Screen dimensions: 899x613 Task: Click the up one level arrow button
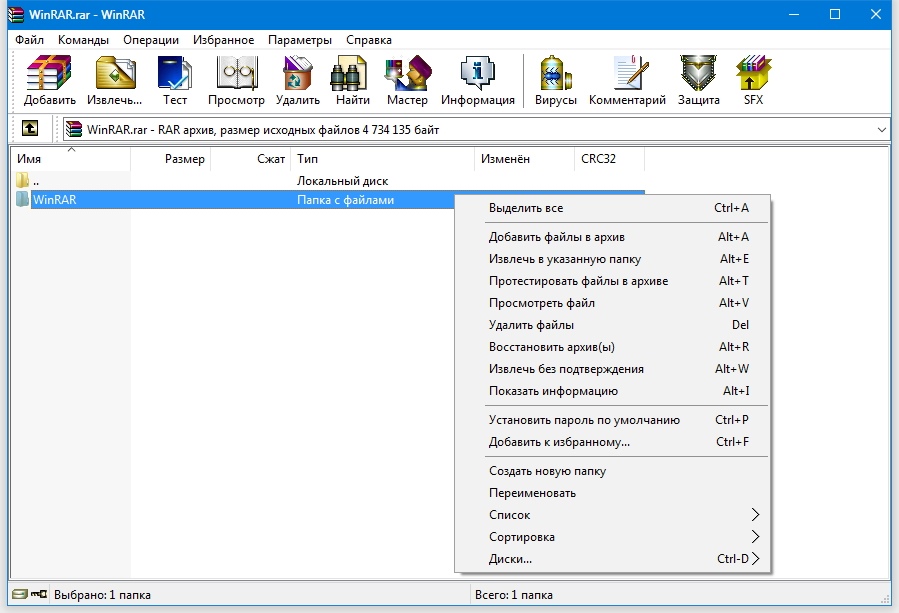click(x=30, y=129)
